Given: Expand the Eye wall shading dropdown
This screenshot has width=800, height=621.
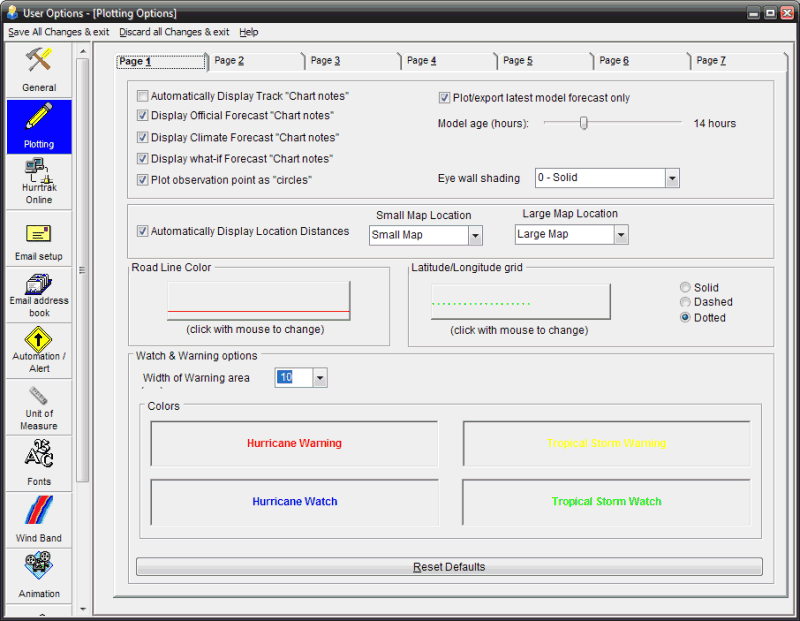Looking at the screenshot, I should tap(672, 178).
